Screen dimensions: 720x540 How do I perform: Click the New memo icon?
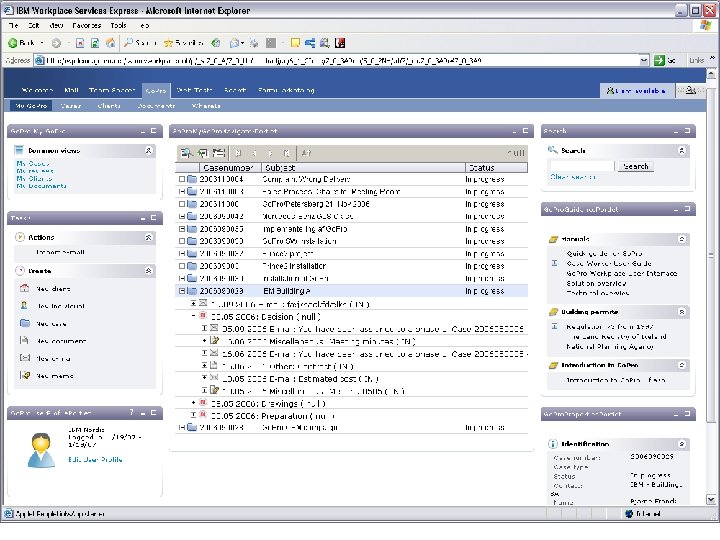24,375
